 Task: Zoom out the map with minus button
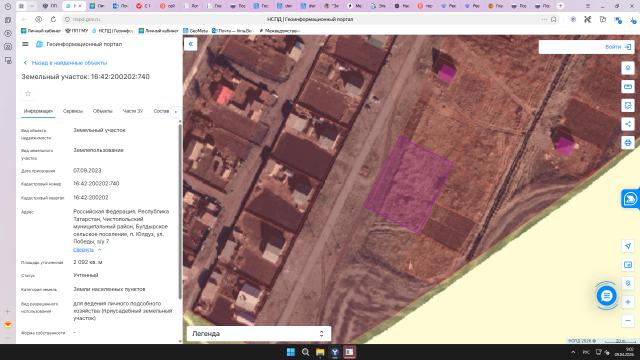click(628, 321)
